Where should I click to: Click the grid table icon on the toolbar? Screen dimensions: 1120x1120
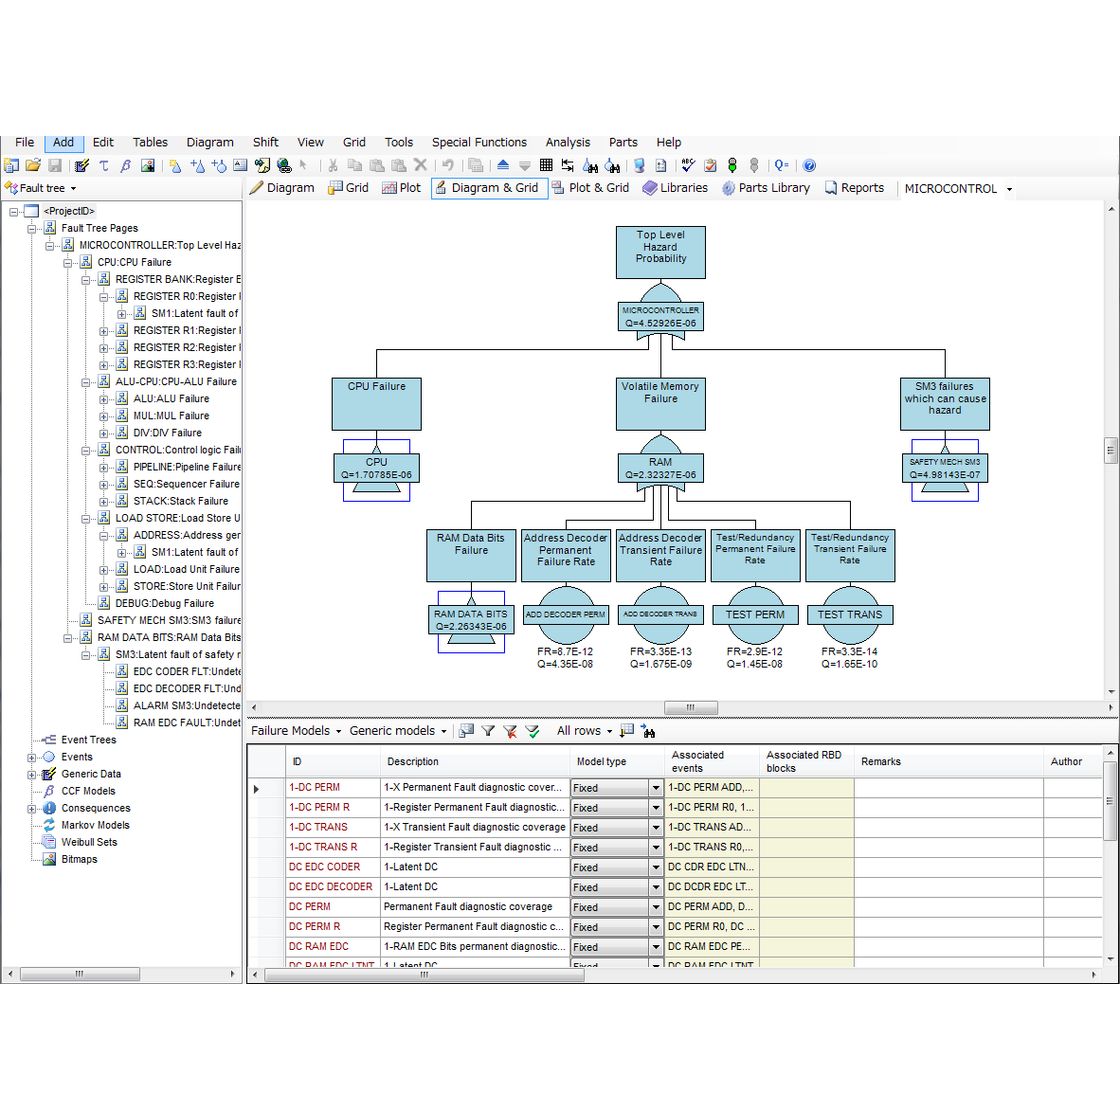pos(546,165)
